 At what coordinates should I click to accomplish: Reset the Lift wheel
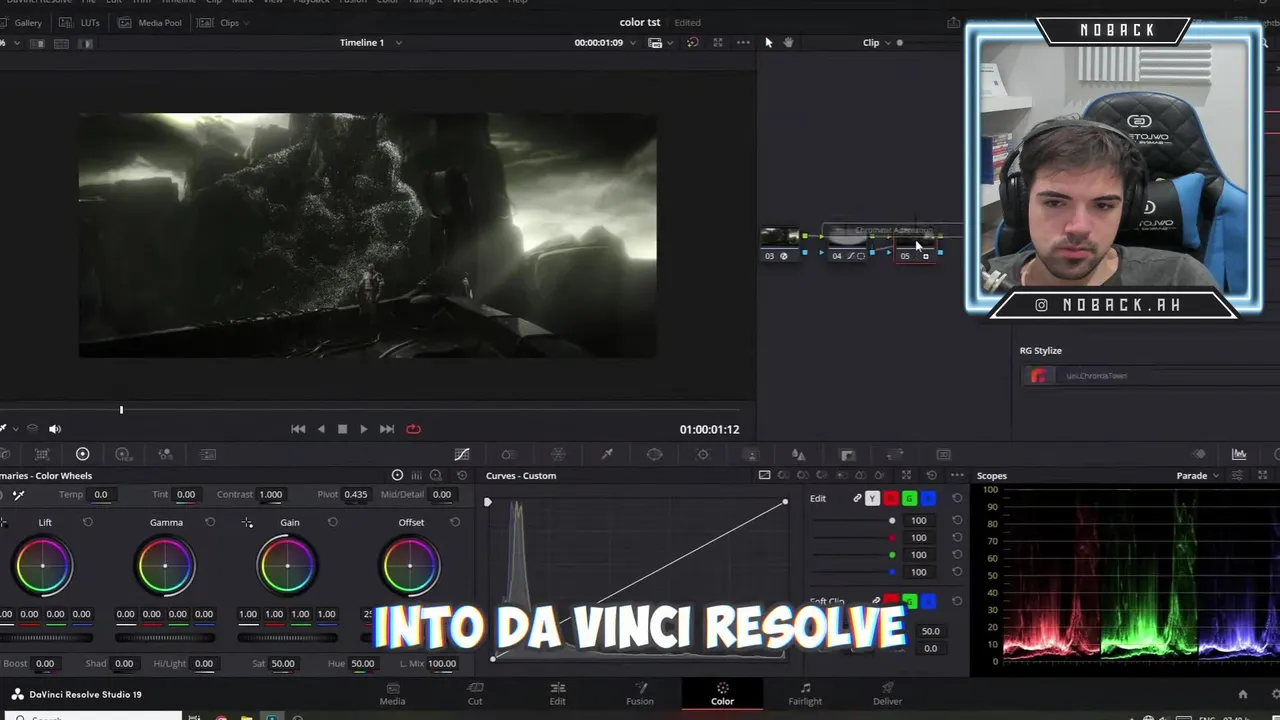(87, 522)
